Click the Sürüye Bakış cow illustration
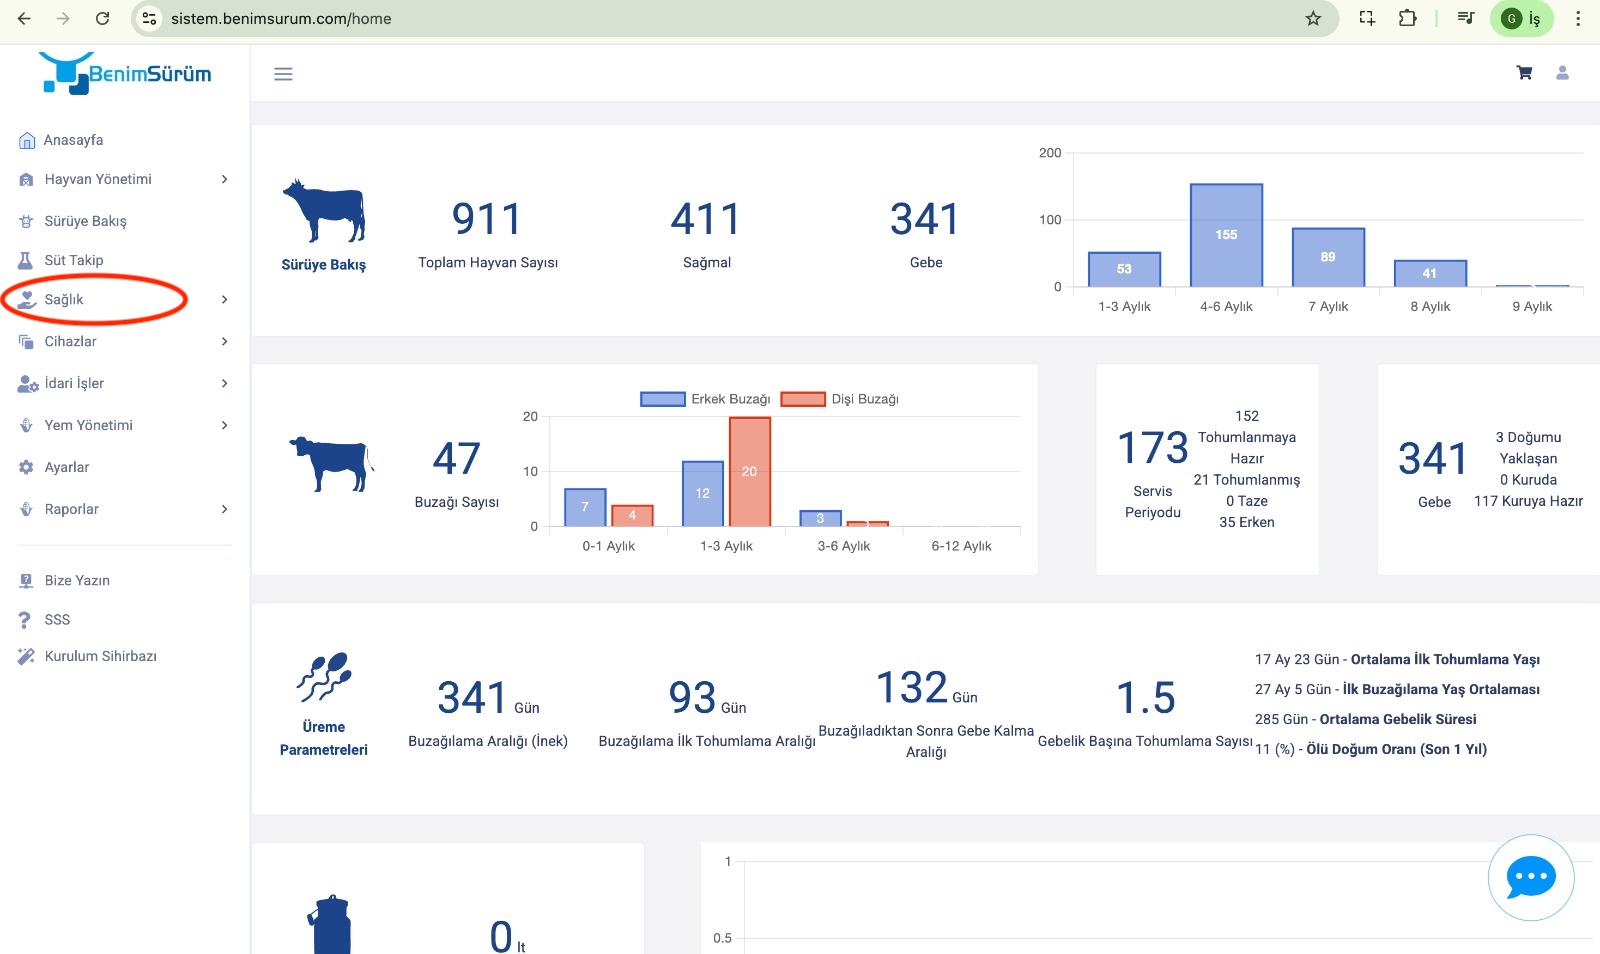Screen dimensions: 1600x954 coord(324,211)
